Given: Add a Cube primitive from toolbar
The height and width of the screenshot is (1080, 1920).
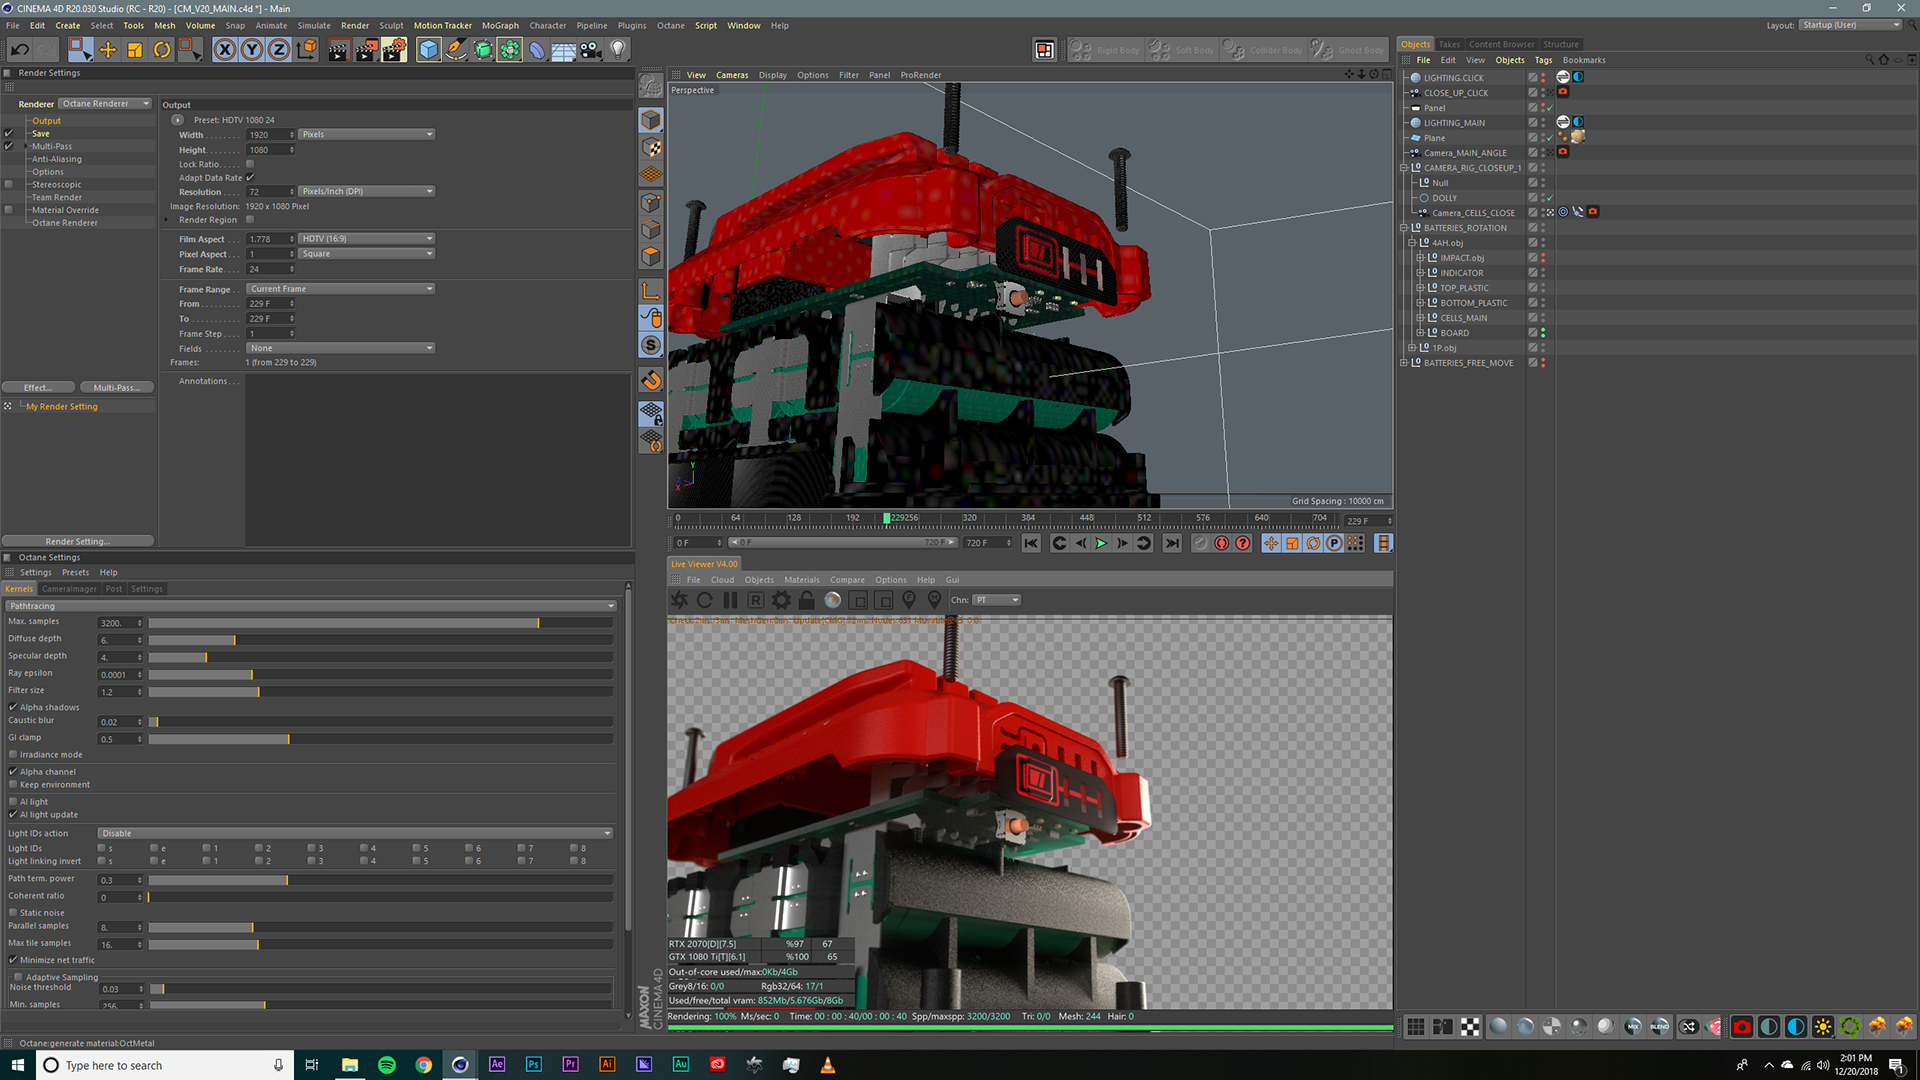Looking at the screenshot, I should (428, 50).
